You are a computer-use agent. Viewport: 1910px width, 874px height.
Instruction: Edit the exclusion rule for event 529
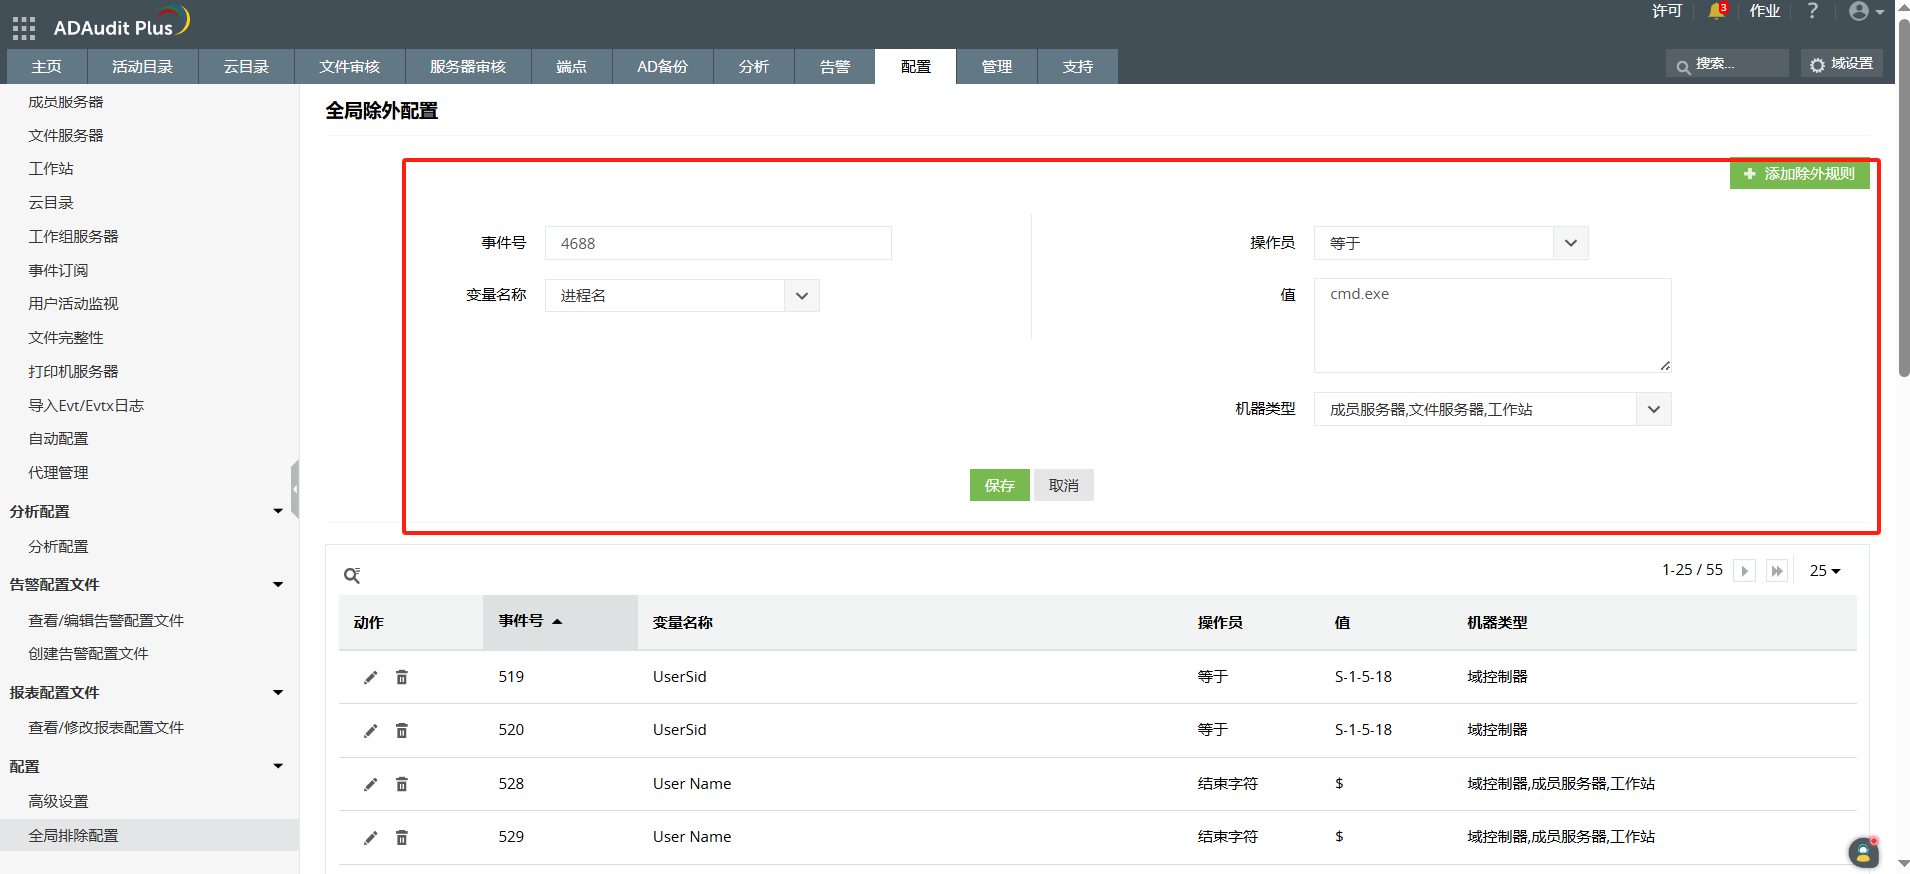click(370, 837)
